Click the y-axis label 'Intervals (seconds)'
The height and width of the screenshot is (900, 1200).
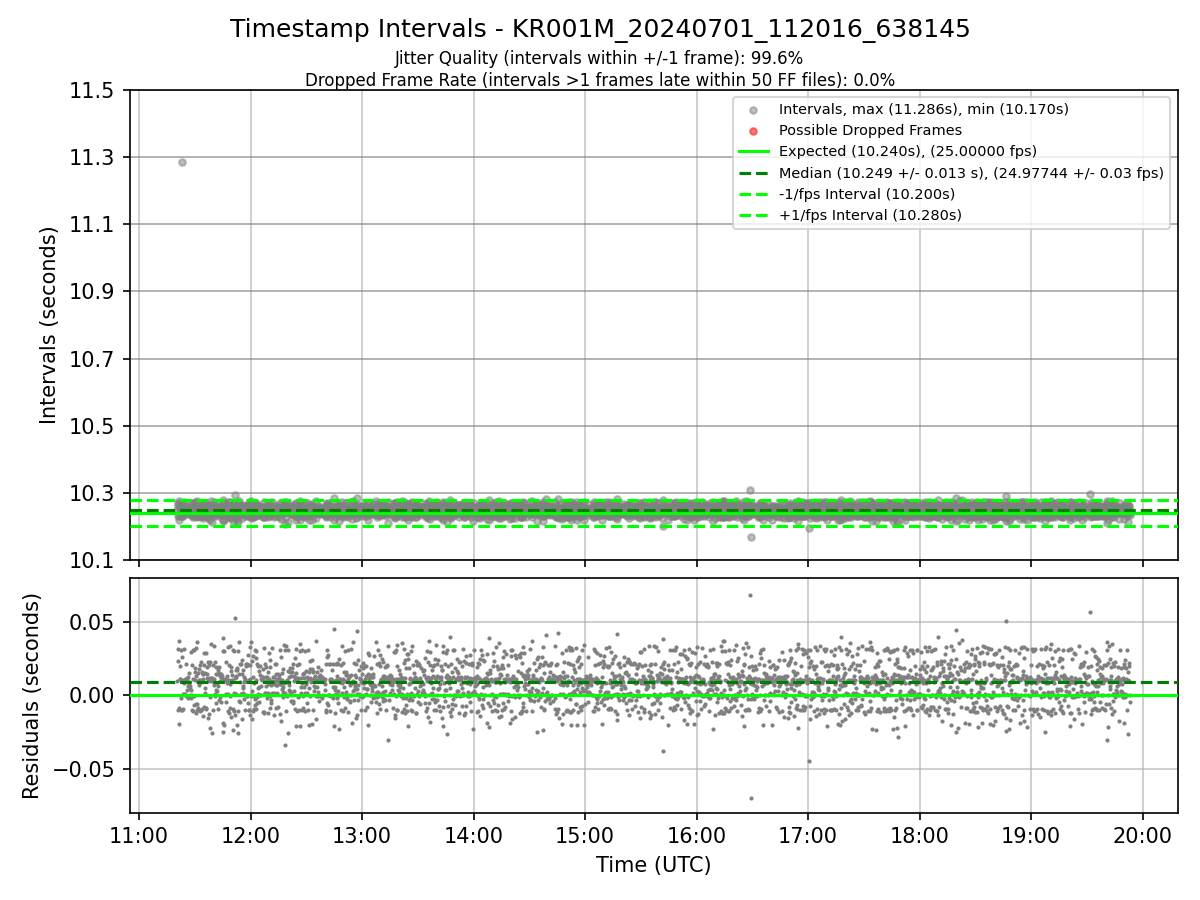pos(49,325)
